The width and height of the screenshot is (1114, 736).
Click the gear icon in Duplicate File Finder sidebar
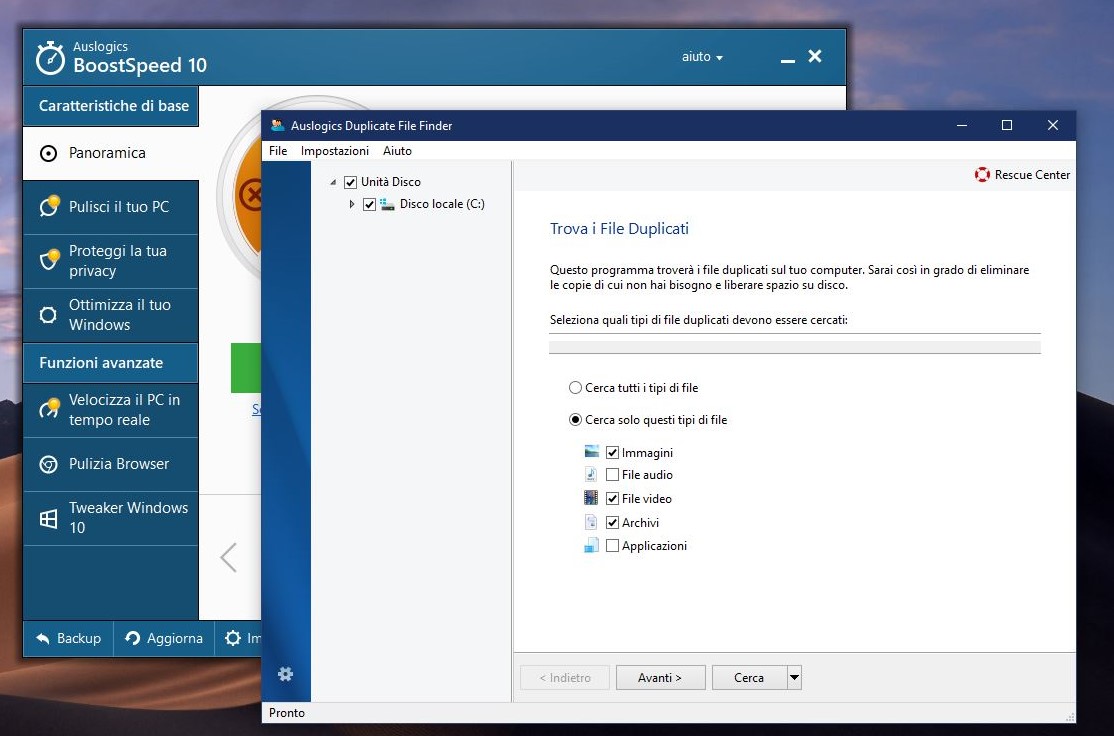pyautogui.click(x=286, y=673)
